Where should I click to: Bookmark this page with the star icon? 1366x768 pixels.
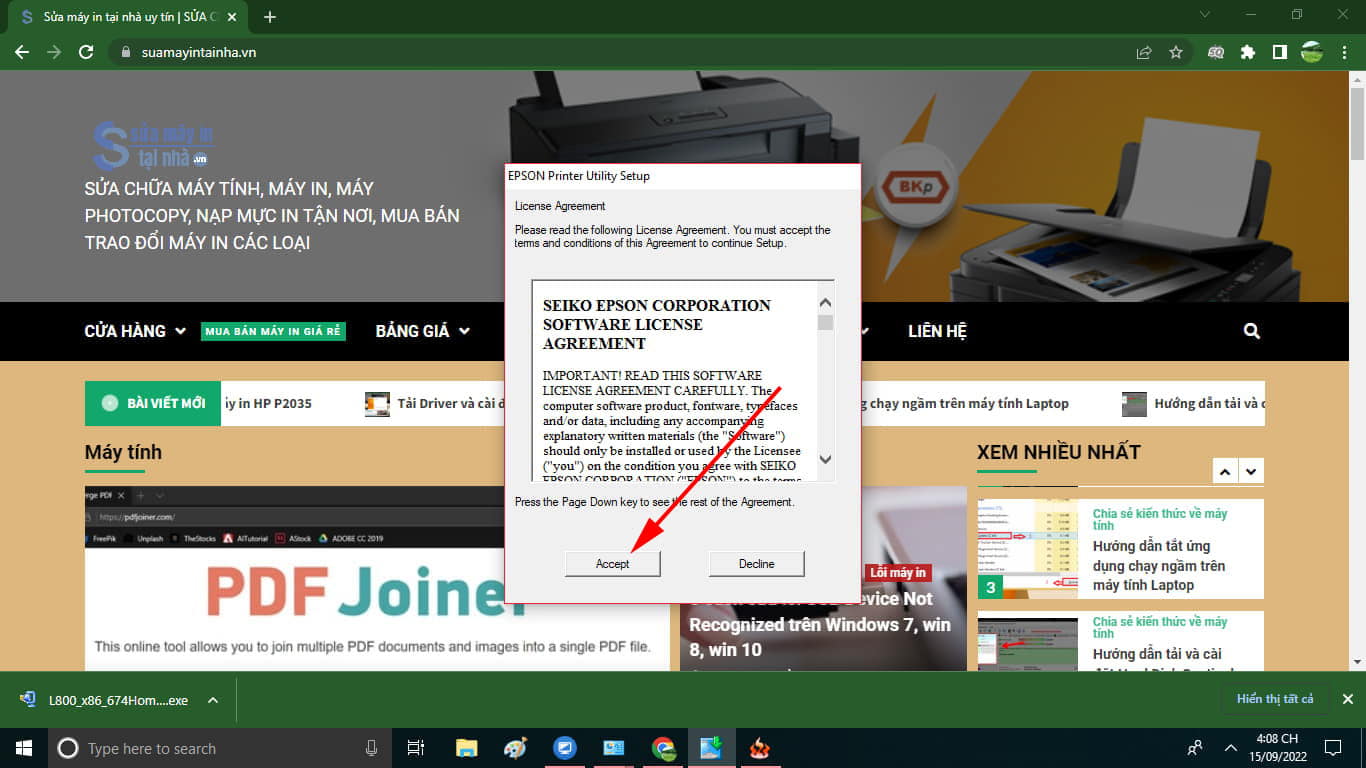point(1176,52)
